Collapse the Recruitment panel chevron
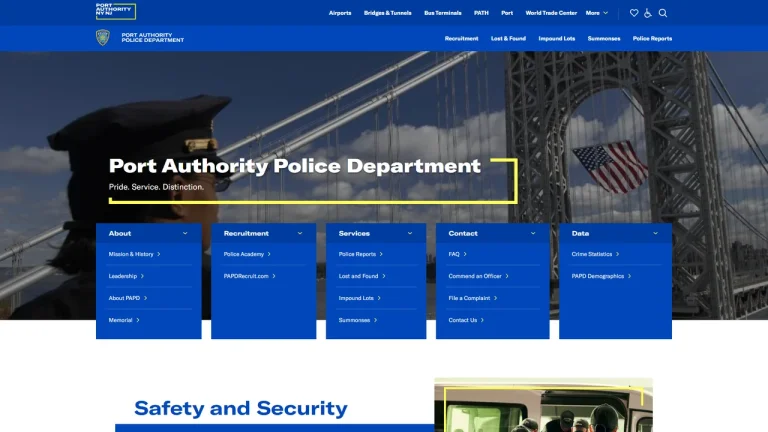768x432 pixels. (x=300, y=233)
